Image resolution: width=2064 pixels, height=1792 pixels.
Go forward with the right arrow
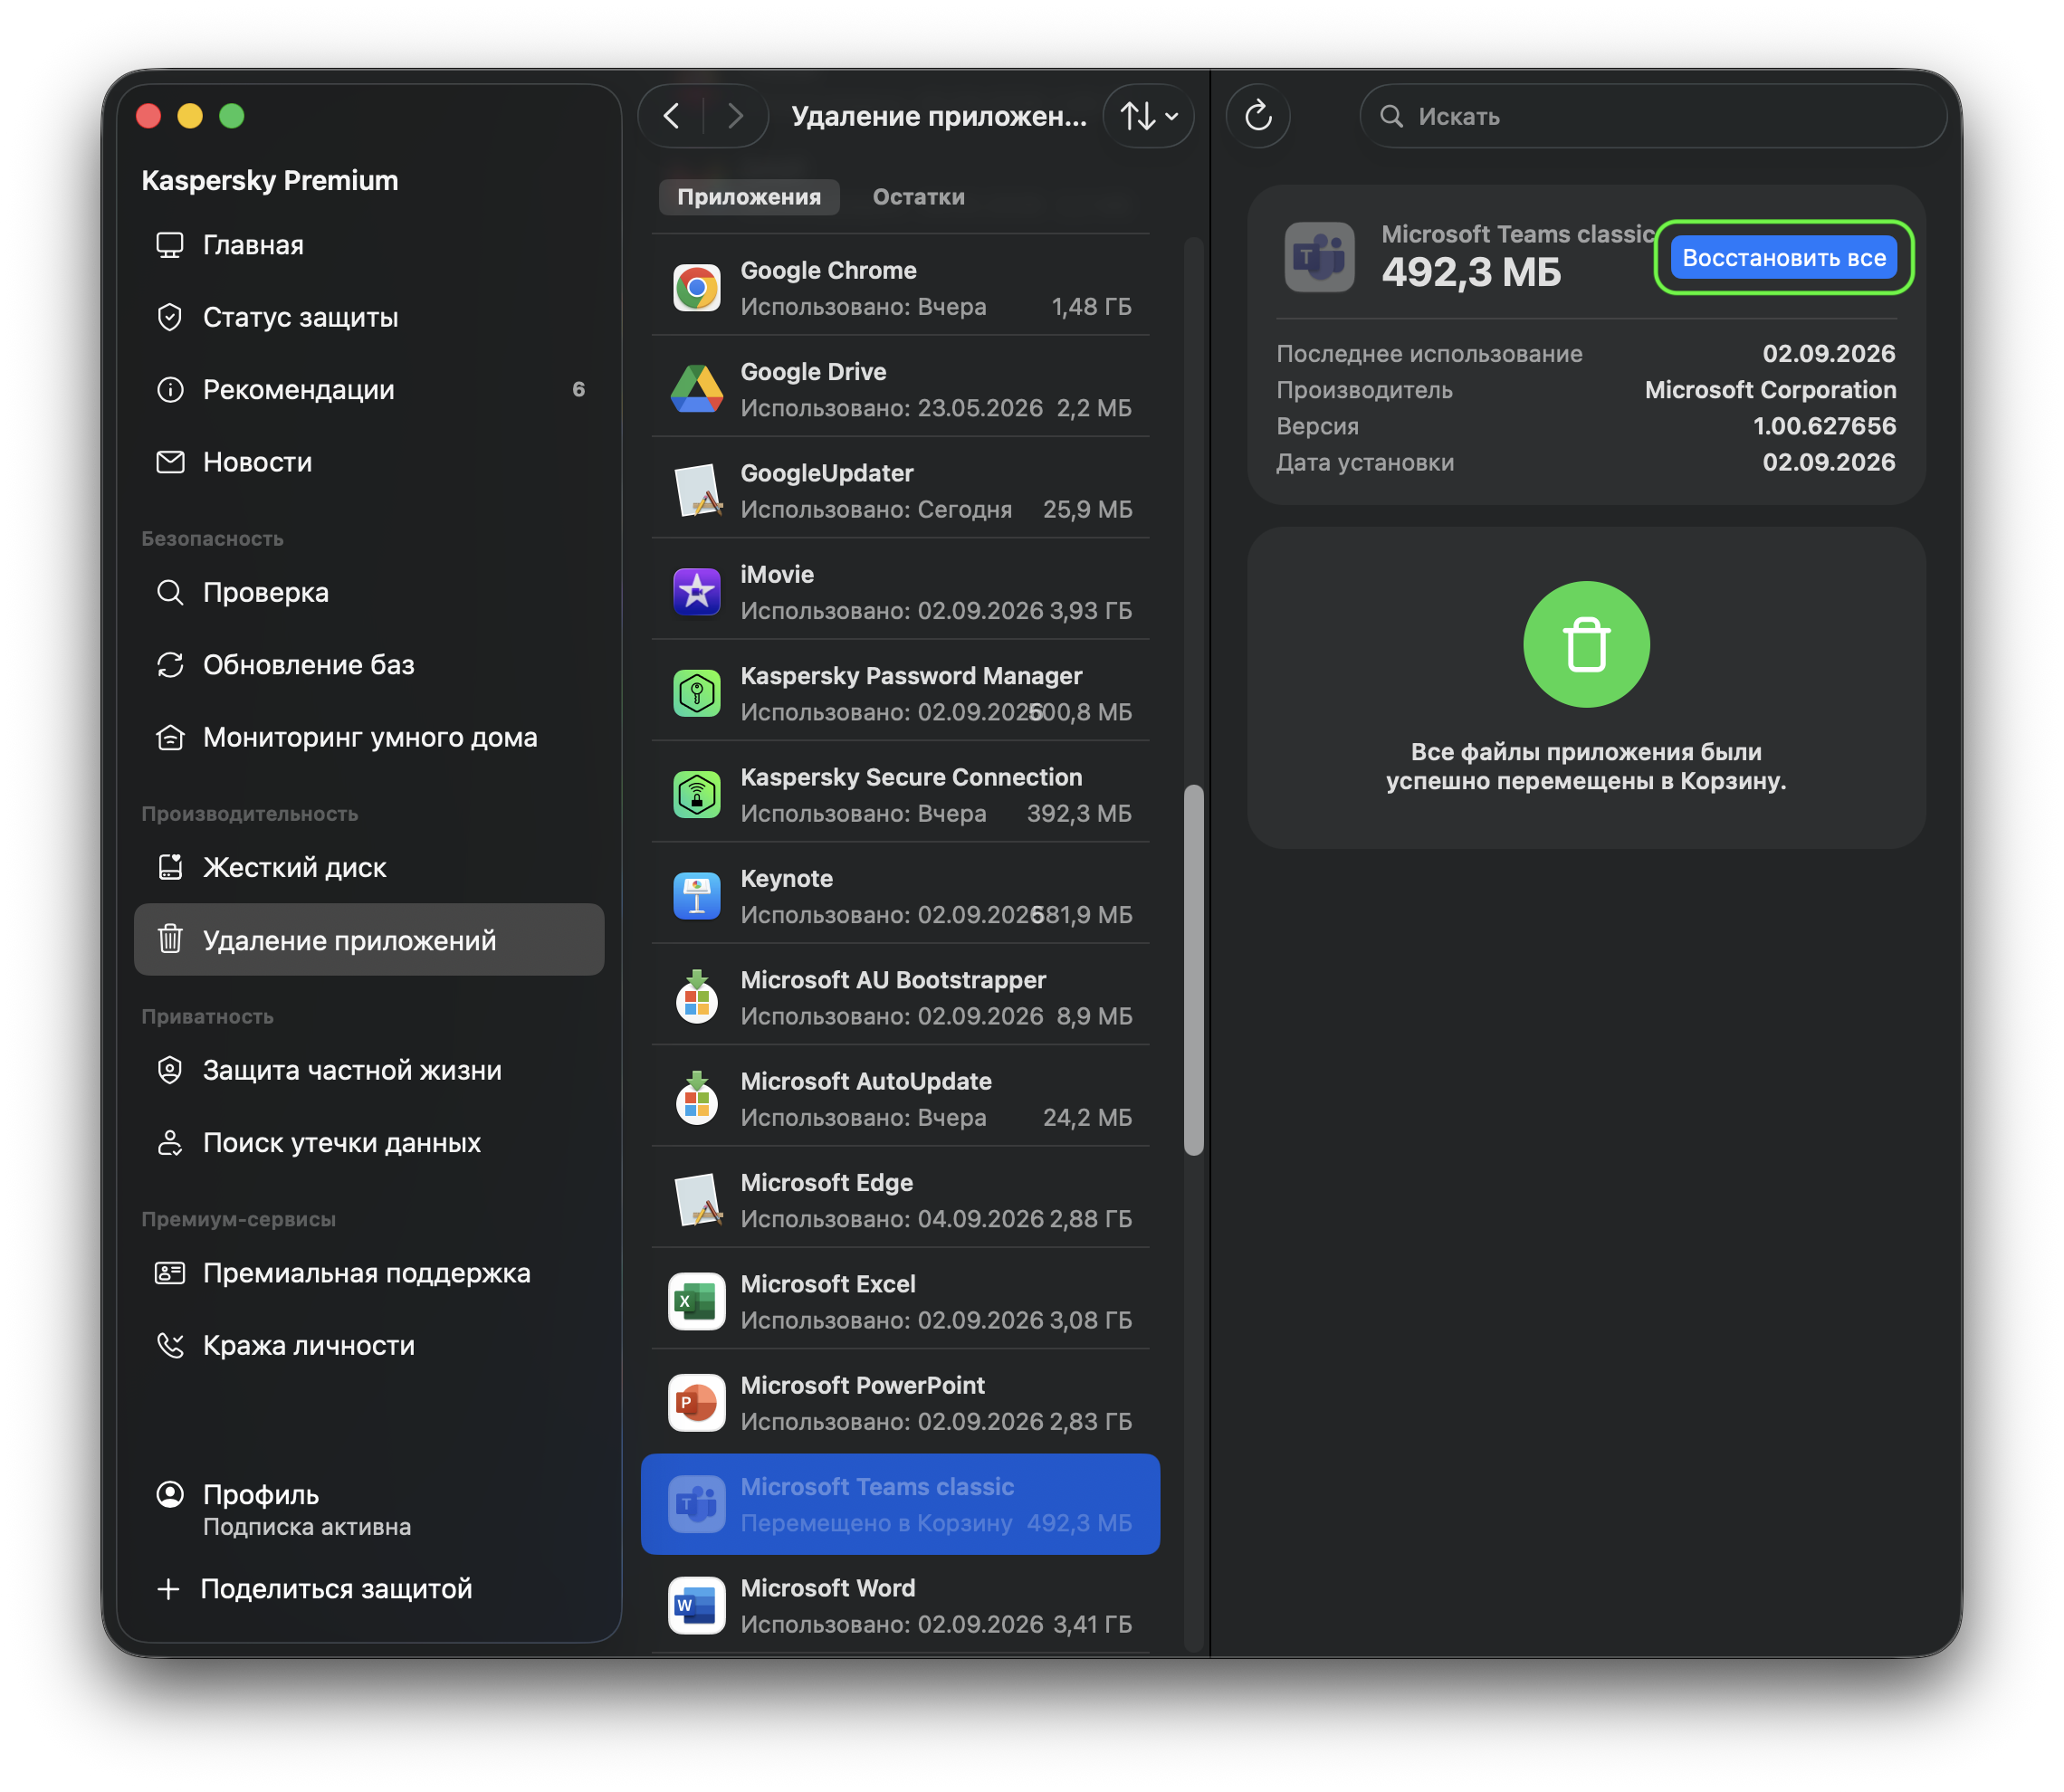tap(735, 116)
